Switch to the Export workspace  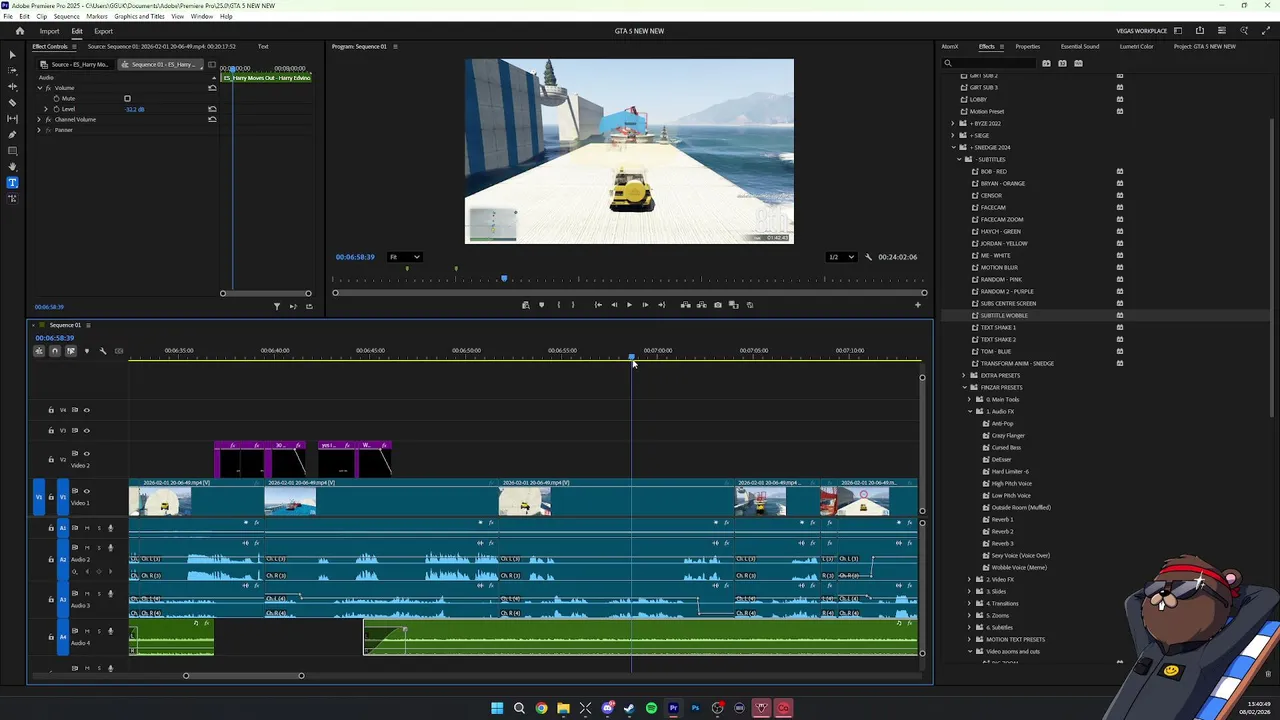[x=103, y=31]
